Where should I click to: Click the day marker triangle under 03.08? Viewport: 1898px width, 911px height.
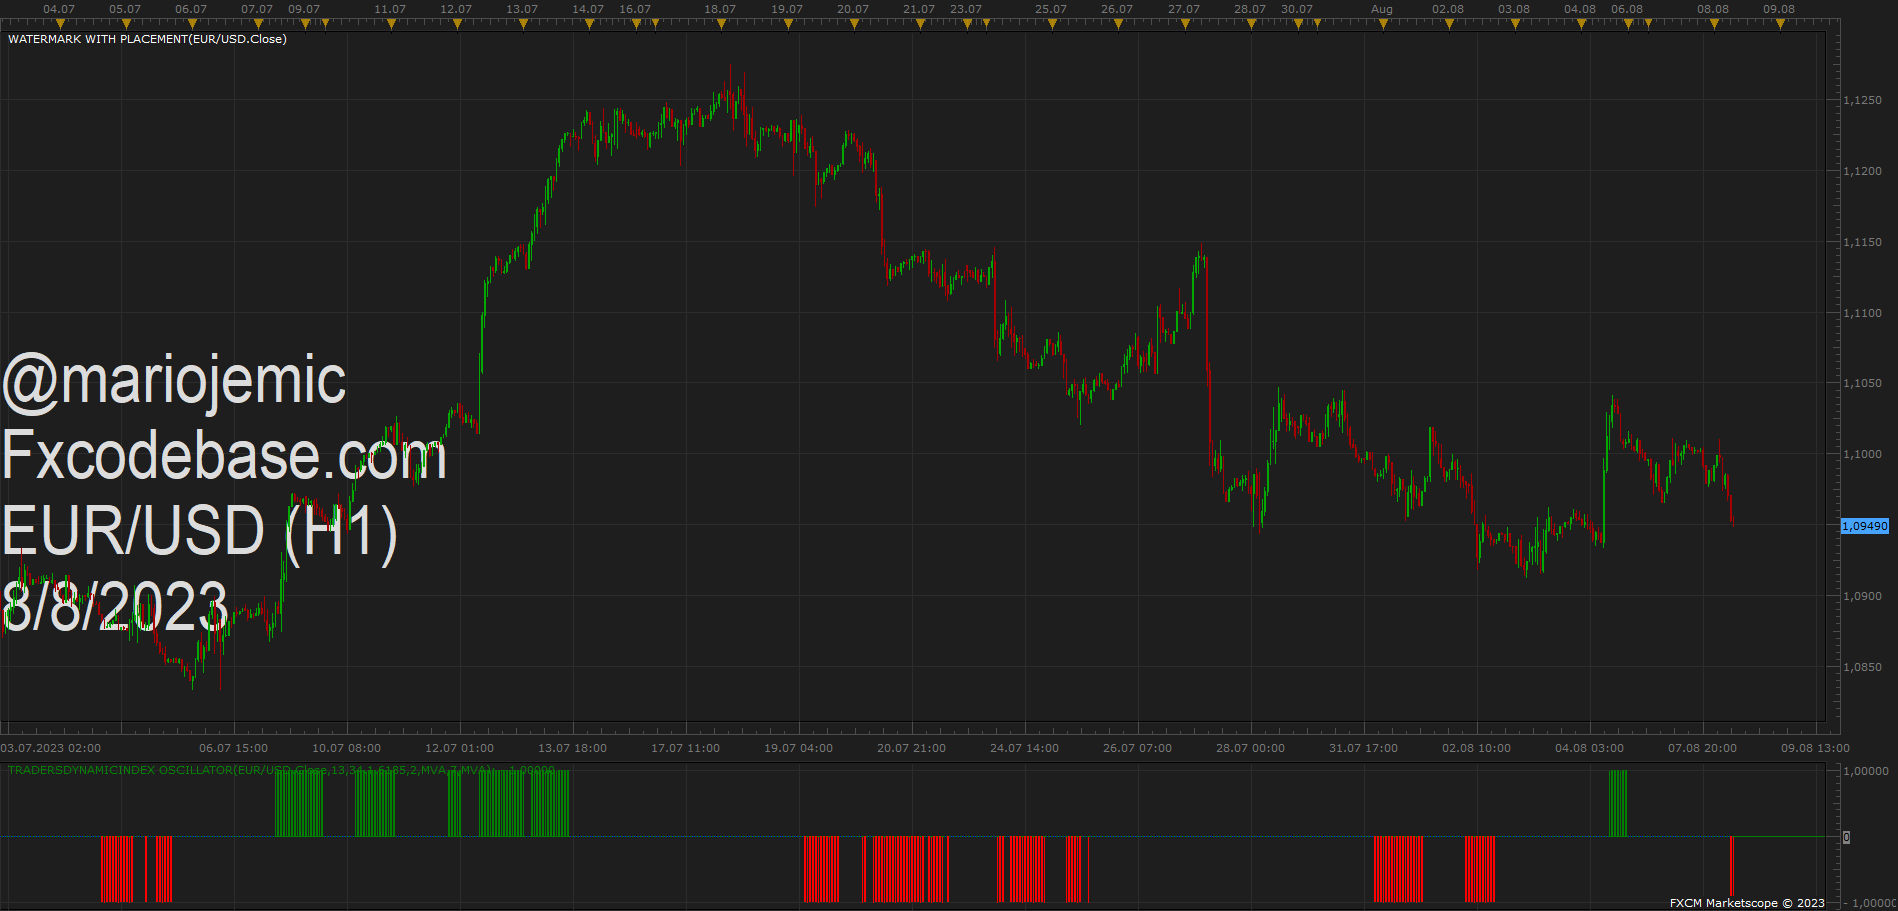click(x=1515, y=24)
